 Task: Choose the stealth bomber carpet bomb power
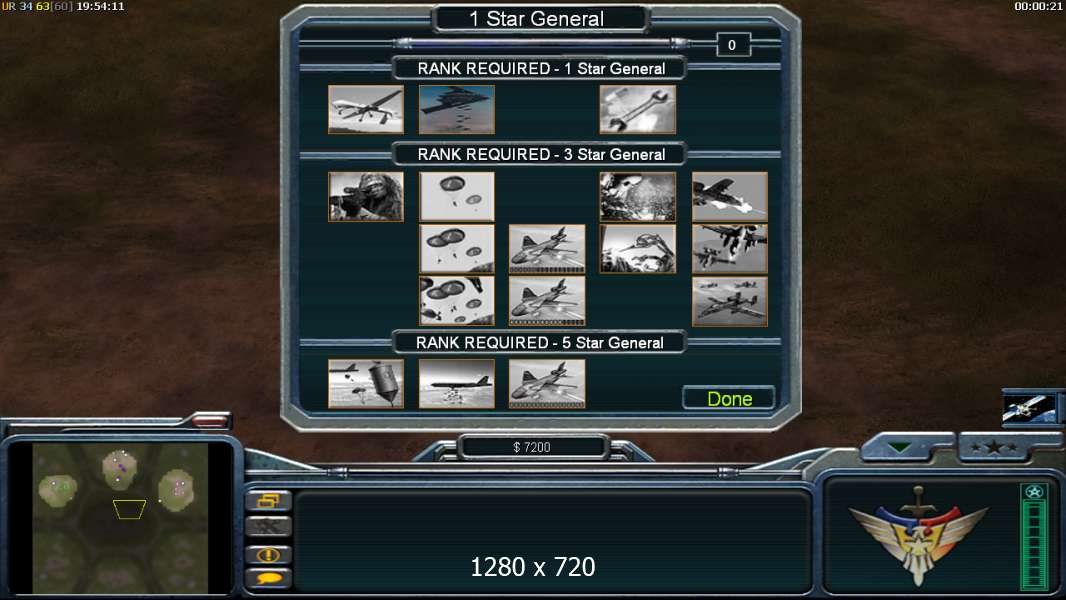(457, 109)
